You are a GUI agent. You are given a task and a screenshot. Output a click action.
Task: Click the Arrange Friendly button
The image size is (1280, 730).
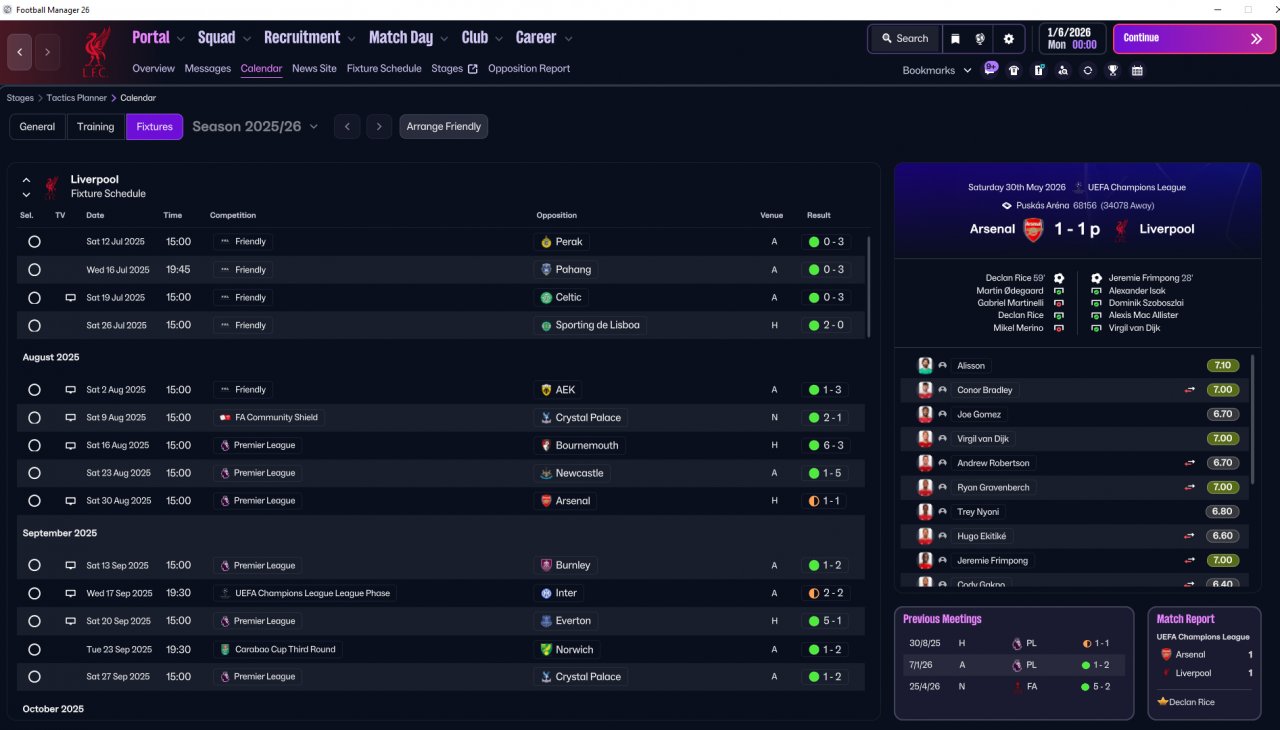click(x=444, y=127)
